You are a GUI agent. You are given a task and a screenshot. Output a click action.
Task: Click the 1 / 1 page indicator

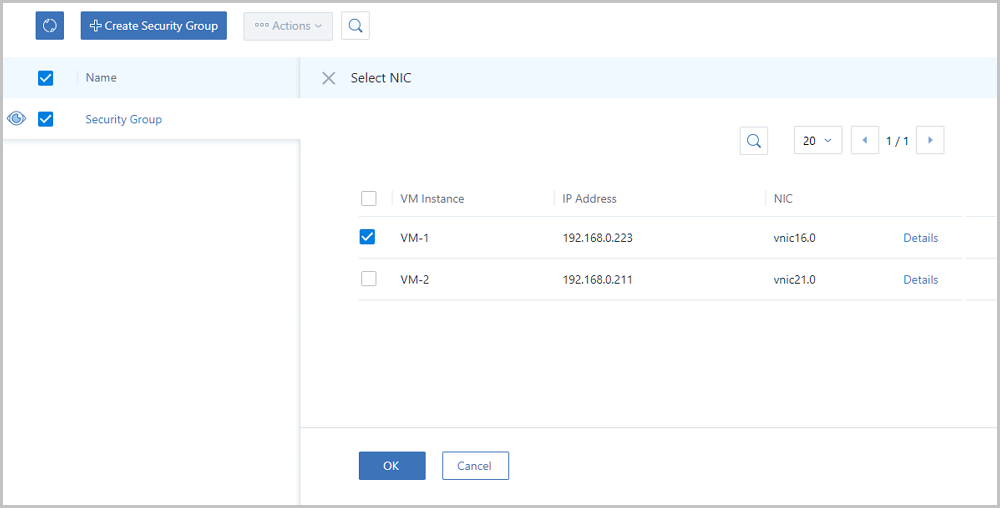(897, 141)
